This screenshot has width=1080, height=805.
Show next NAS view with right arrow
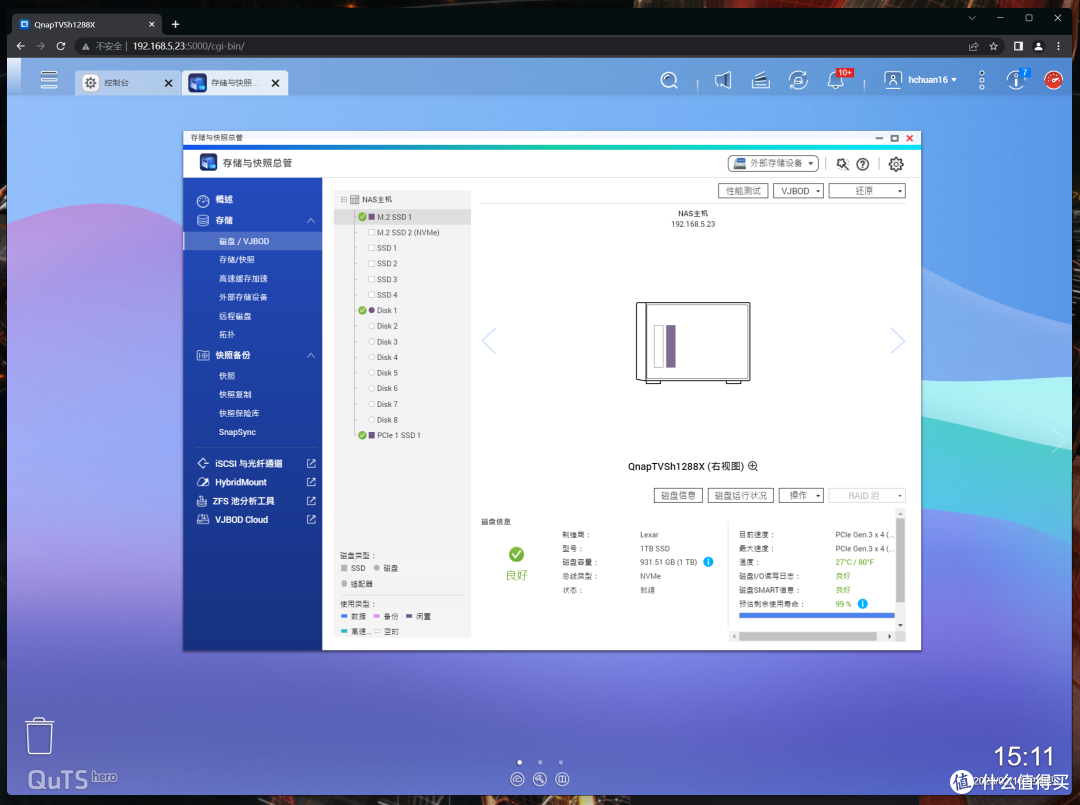pos(897,341)
